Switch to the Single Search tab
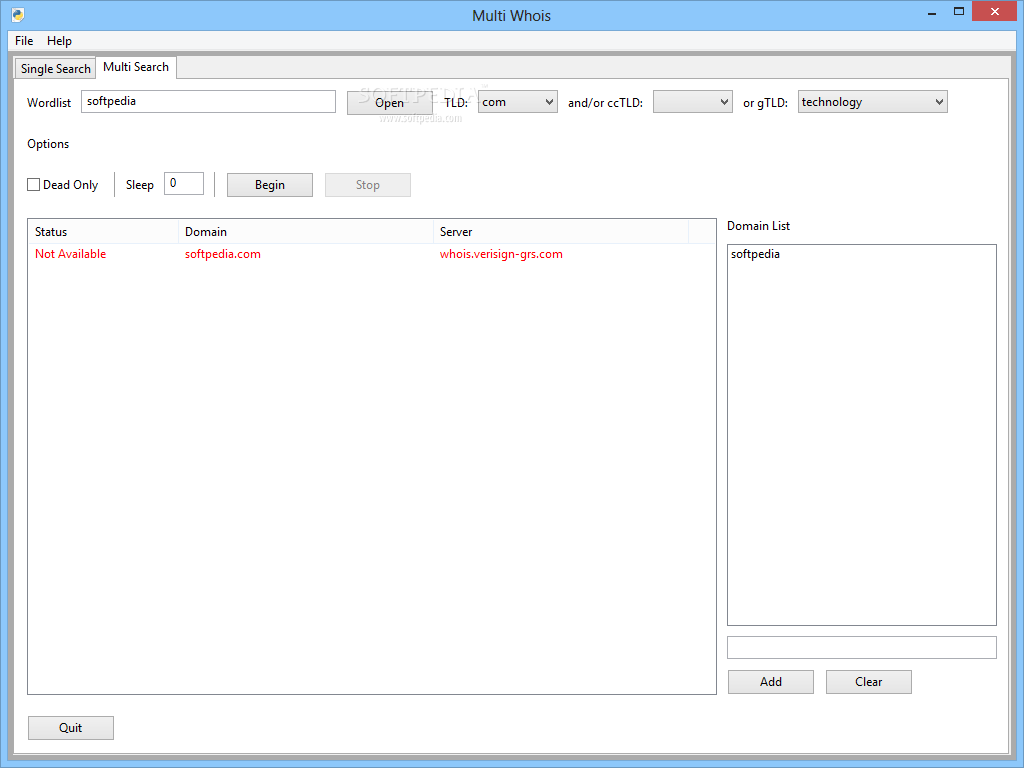This screenshot has height=768, width=1024. tap(56, 69)
